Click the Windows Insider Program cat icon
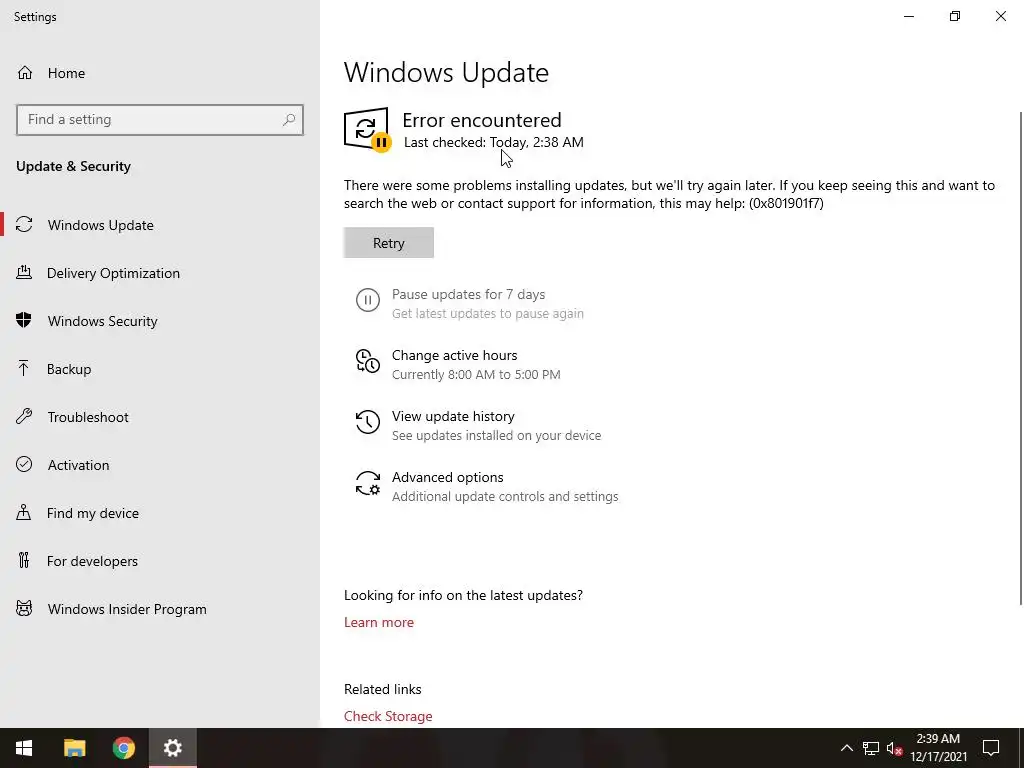Viewport: 1024px width, 768px height. 24,609
